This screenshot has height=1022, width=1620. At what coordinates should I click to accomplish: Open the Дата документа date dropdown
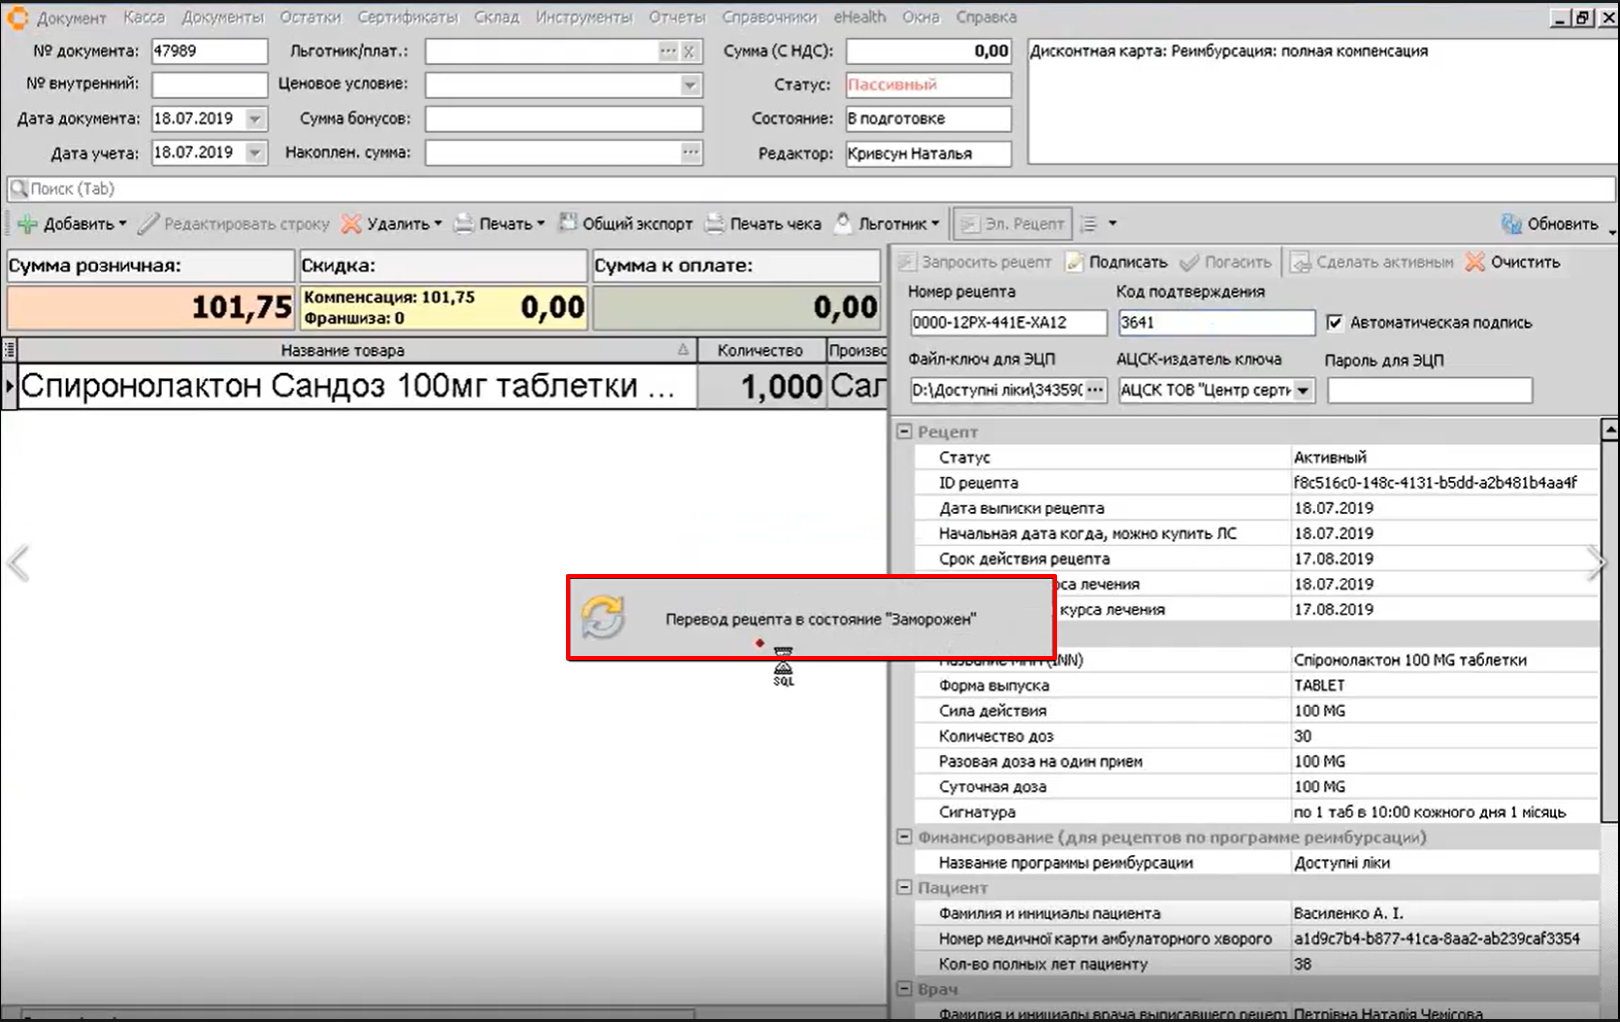256,119
